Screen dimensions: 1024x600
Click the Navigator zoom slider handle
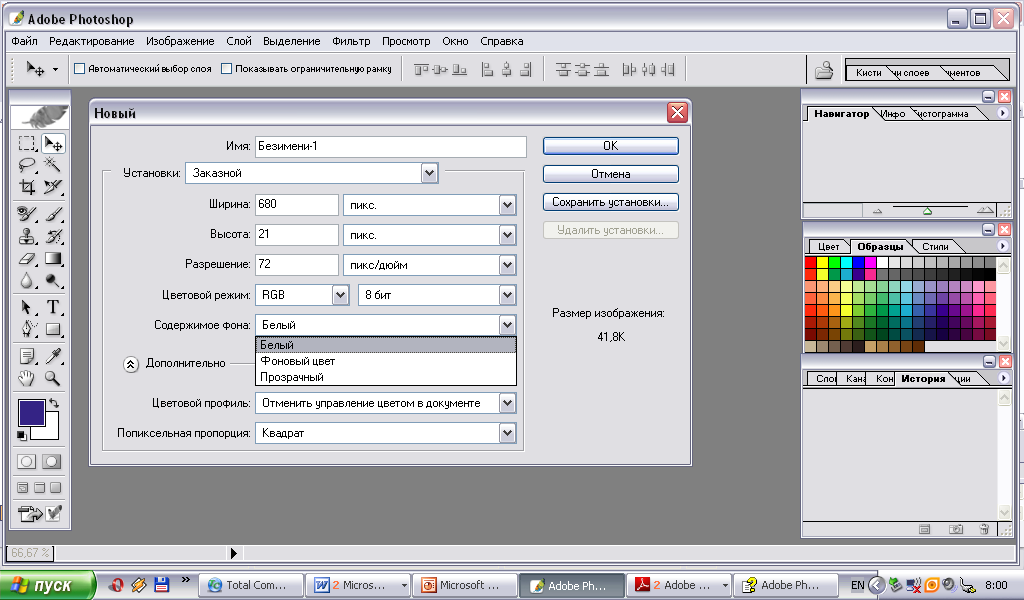(927, 212)
